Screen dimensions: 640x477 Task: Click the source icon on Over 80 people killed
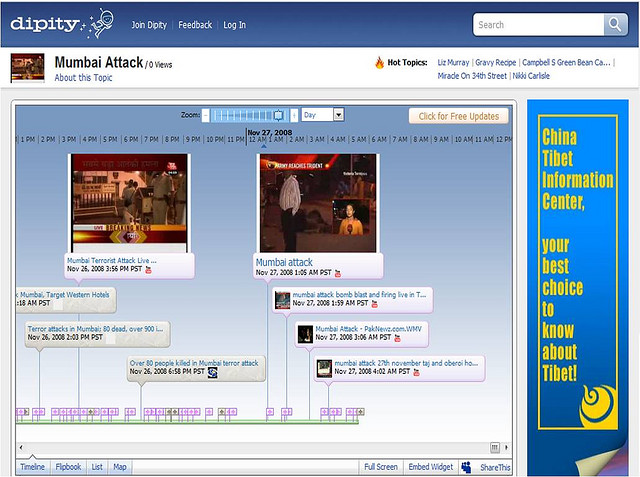pyautogui.click(x=212, y=372)
